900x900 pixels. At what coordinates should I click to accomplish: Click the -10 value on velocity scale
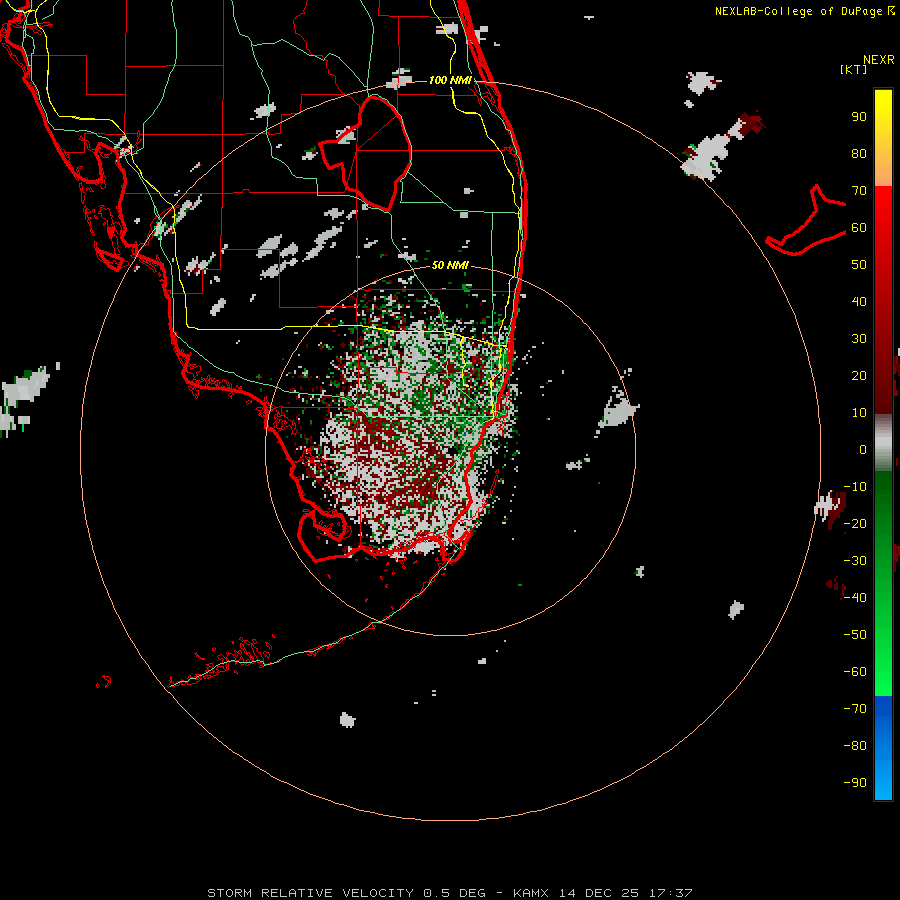point(855,487)
